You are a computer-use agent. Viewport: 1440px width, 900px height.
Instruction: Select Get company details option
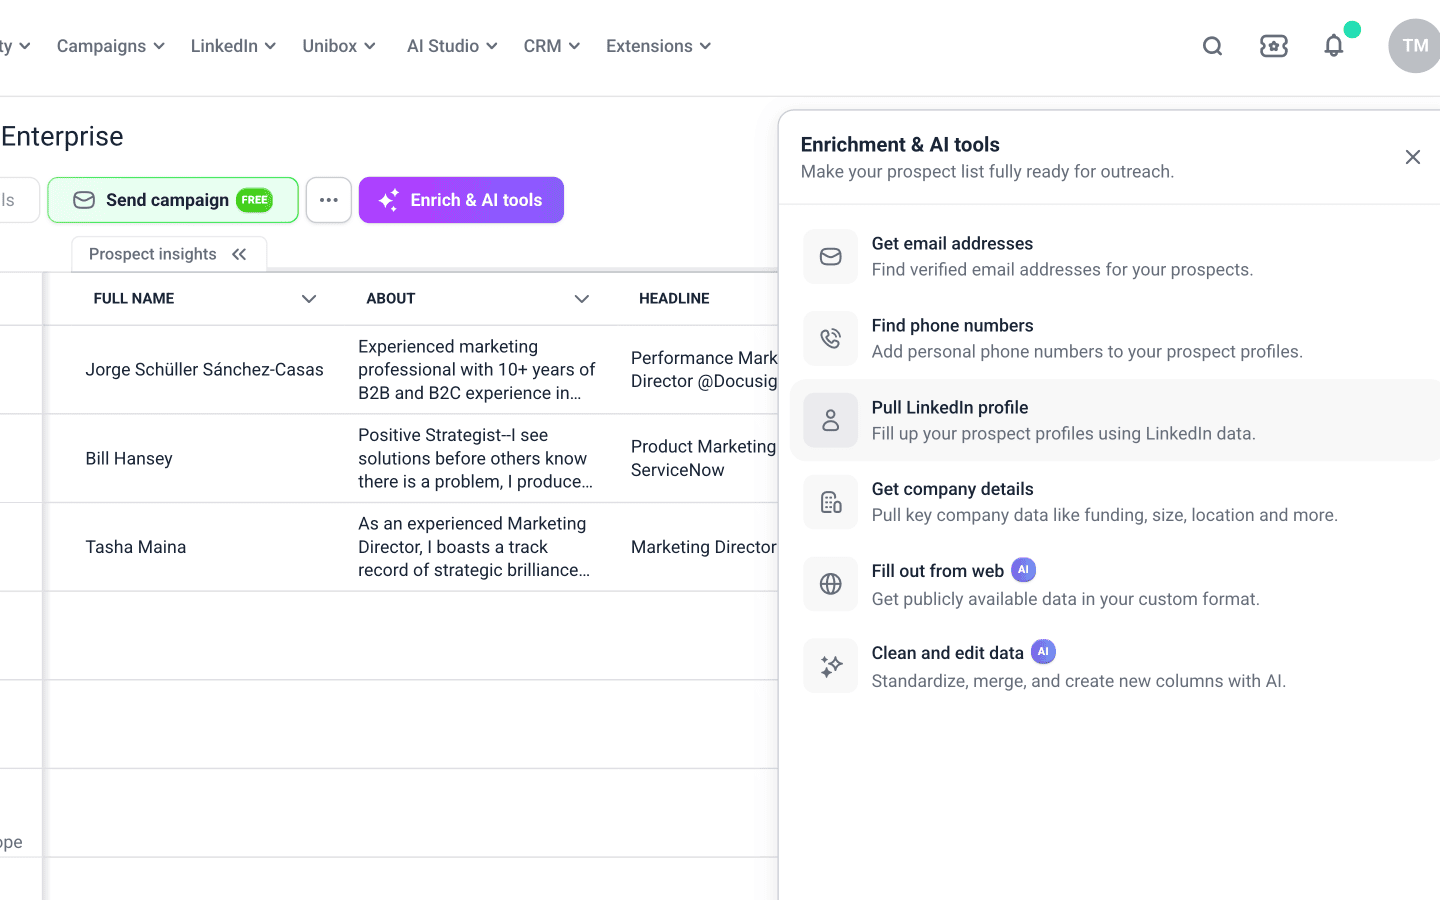(x=1115, y=502)
